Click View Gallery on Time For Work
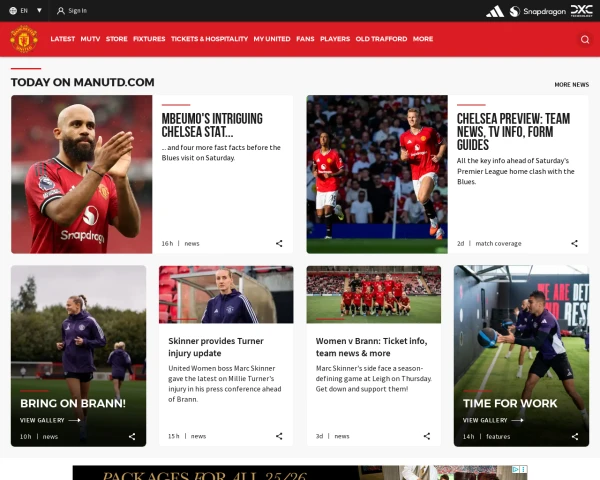Viewport: 600px width, 480px height. [x=493, y=420]
